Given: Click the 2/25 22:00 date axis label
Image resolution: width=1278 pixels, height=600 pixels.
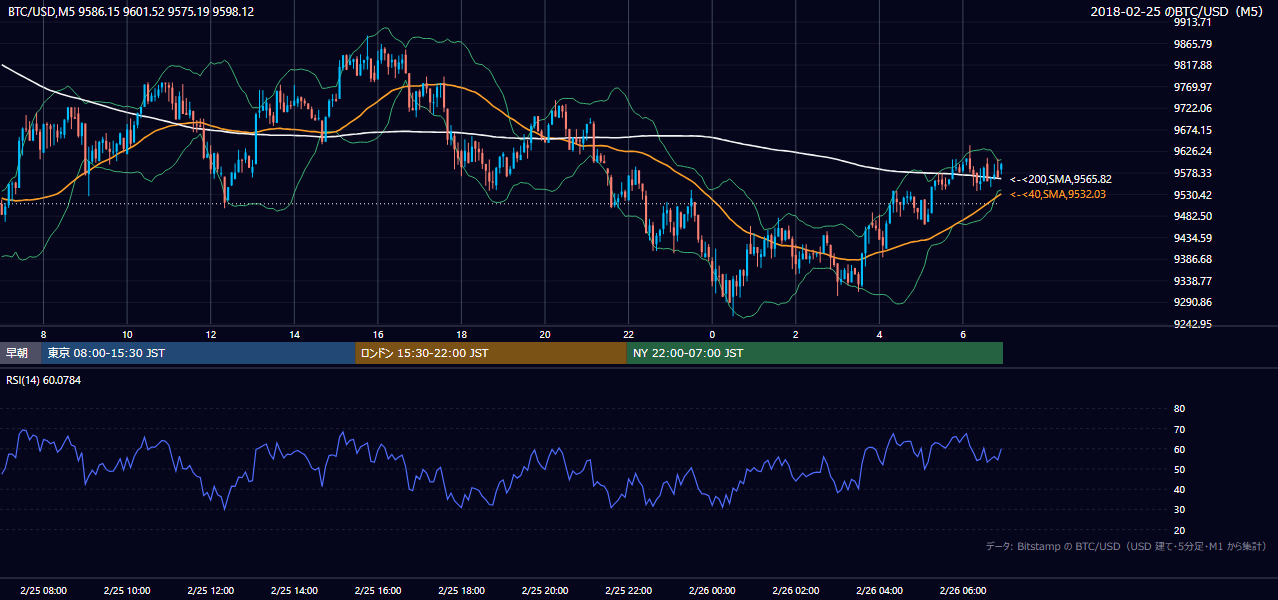Looking at the screenshot, I should [x=628, y=591].
